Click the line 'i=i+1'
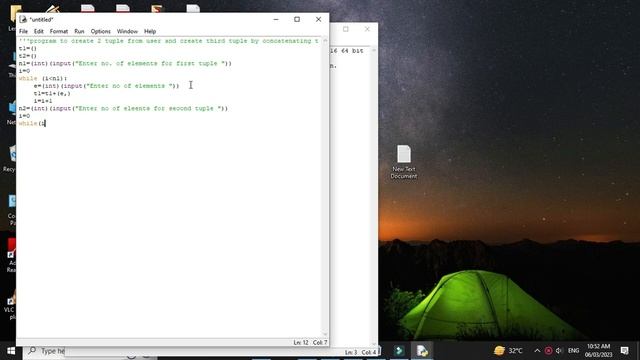The width and height of the screenshot is (640, 360). pos(43,101)
